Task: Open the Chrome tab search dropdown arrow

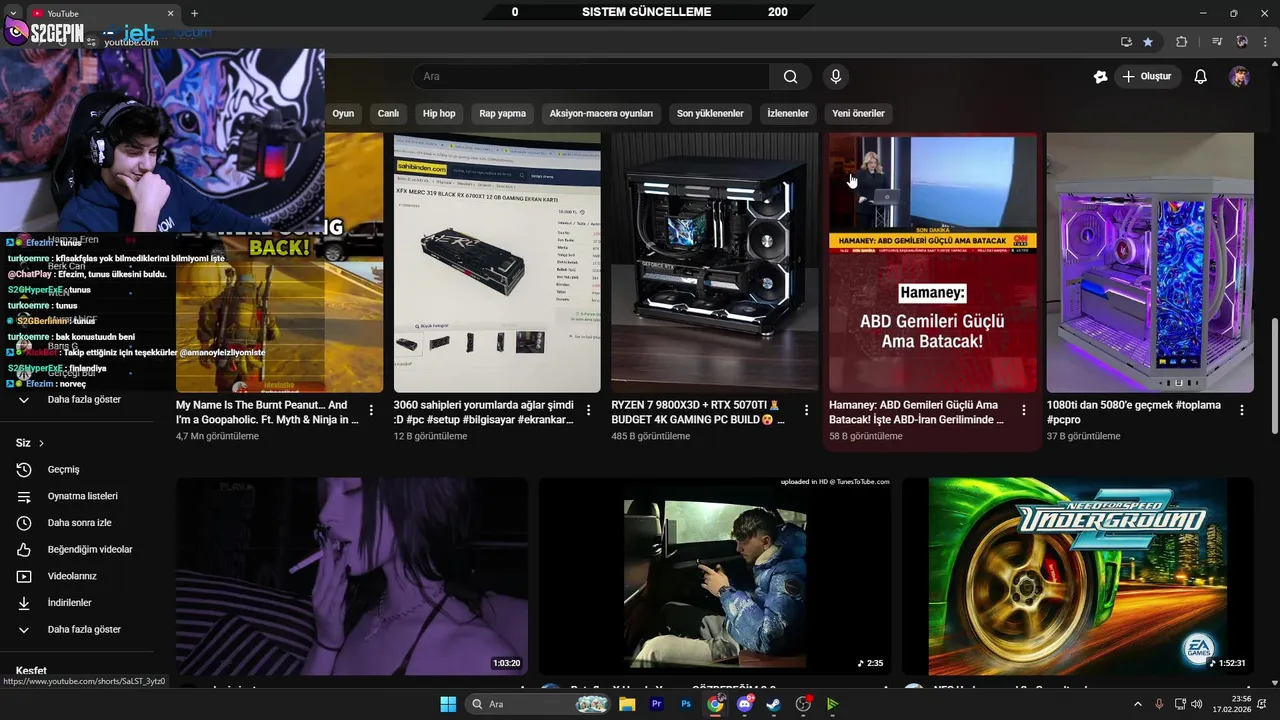Action: [x=12, y=13]
